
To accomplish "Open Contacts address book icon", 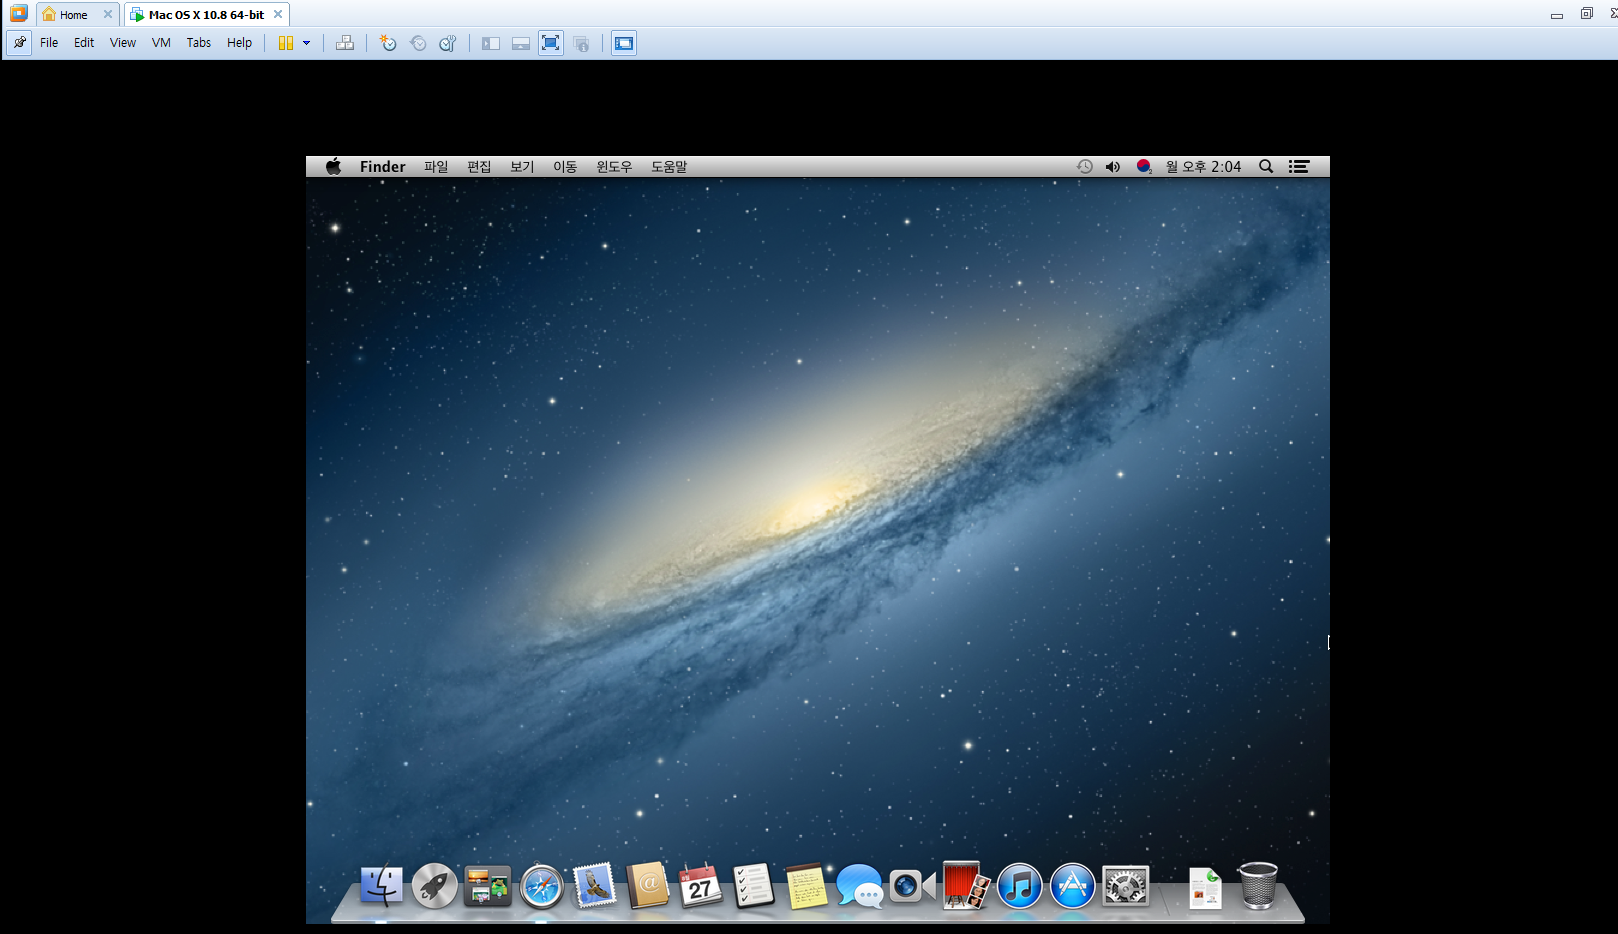I will 648,886.
